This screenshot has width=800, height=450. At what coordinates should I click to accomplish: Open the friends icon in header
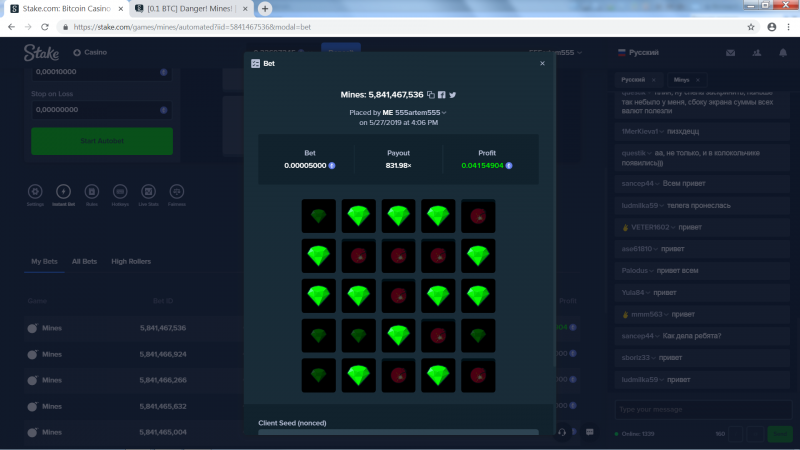pyautogui.click(x=757, y=53)
